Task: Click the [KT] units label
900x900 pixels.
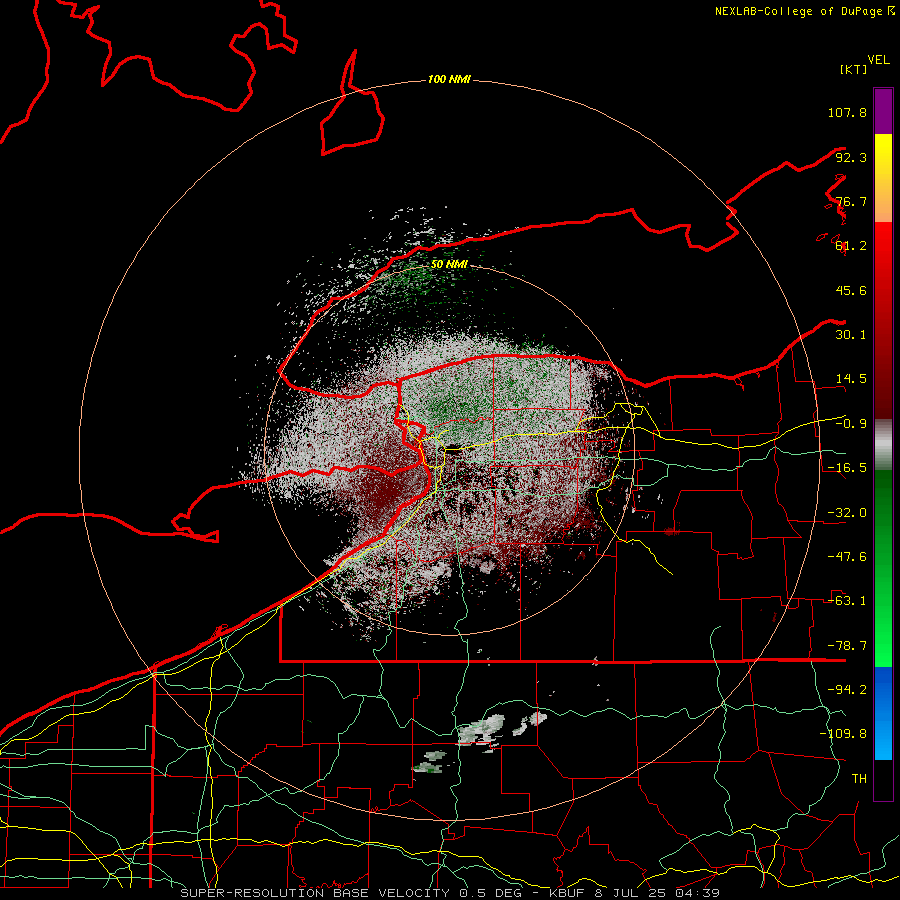Action: (x=854, y=70)
